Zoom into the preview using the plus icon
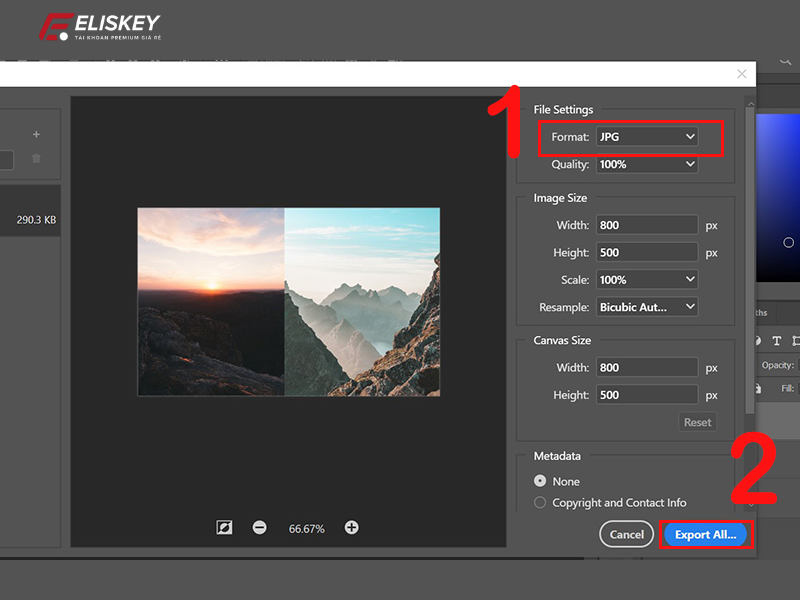This screenshot has width=800, height=600. pos(351,528)
